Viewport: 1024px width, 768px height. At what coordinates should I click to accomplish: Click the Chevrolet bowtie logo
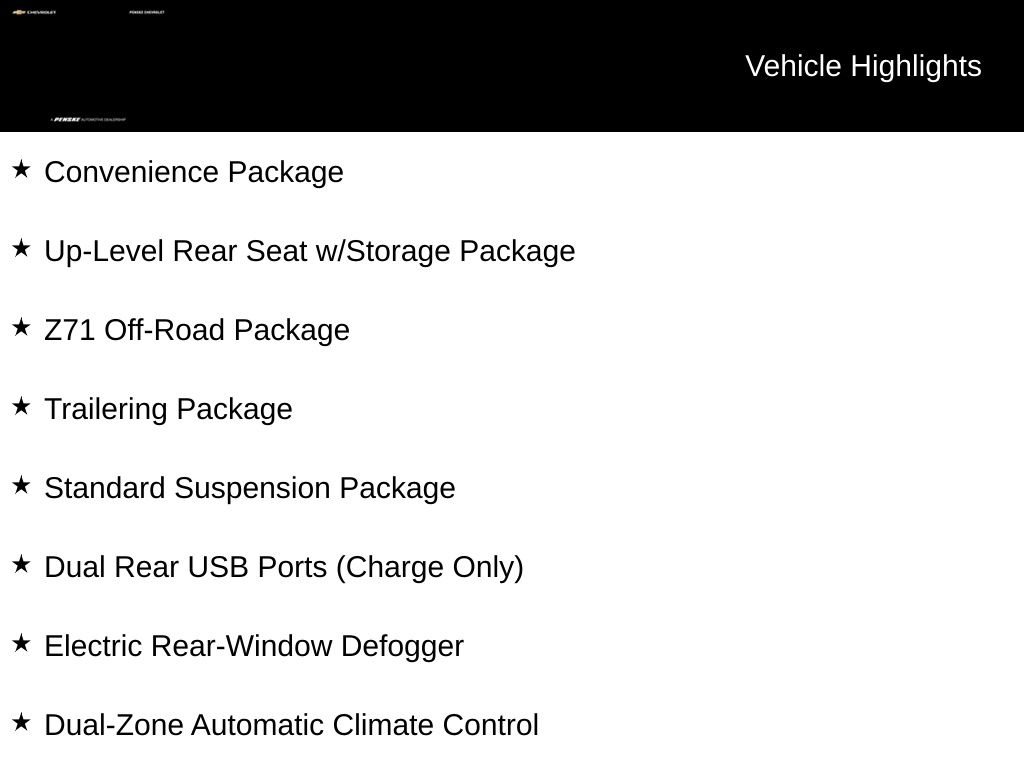pyautogui.click(x=19, y=13)
